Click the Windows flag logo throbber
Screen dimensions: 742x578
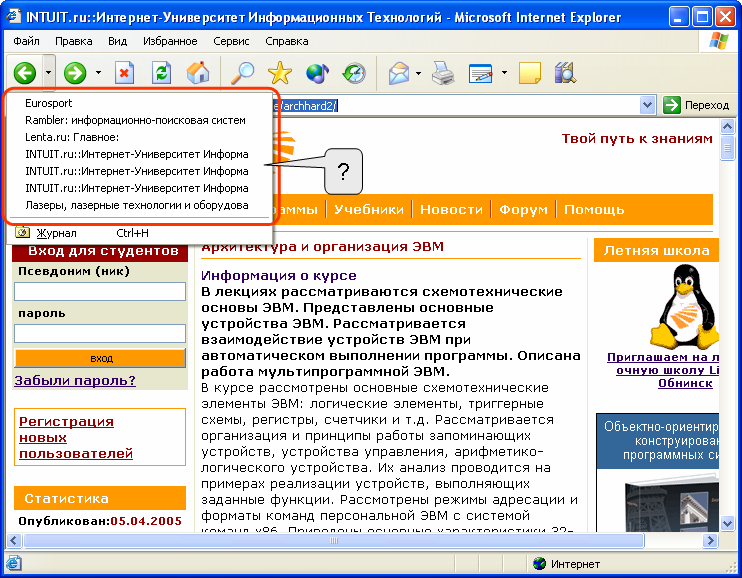(718, 41)
